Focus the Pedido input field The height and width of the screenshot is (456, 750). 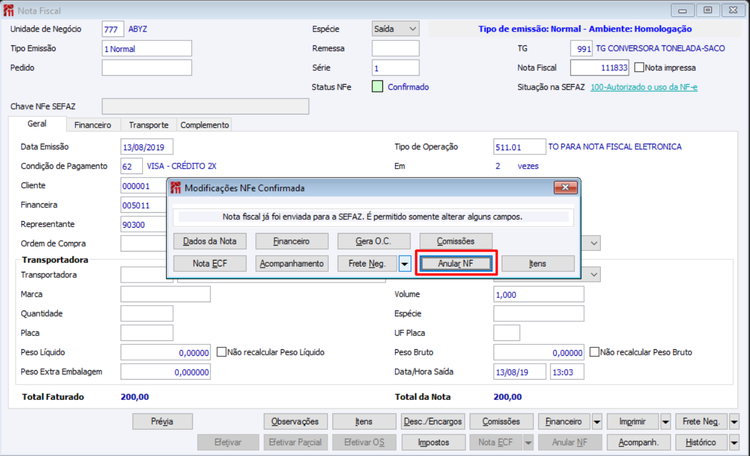(147, 67)
